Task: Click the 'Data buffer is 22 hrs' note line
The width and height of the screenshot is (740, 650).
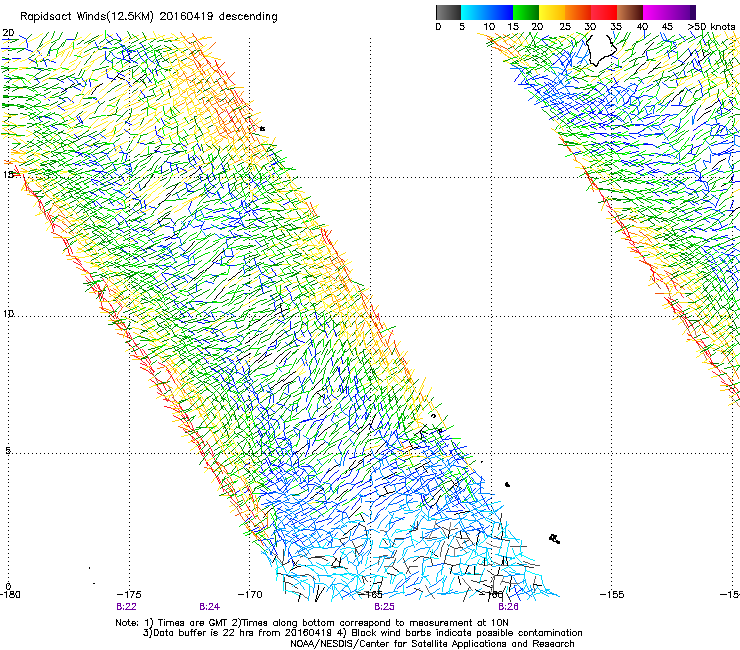Action: 362,633
